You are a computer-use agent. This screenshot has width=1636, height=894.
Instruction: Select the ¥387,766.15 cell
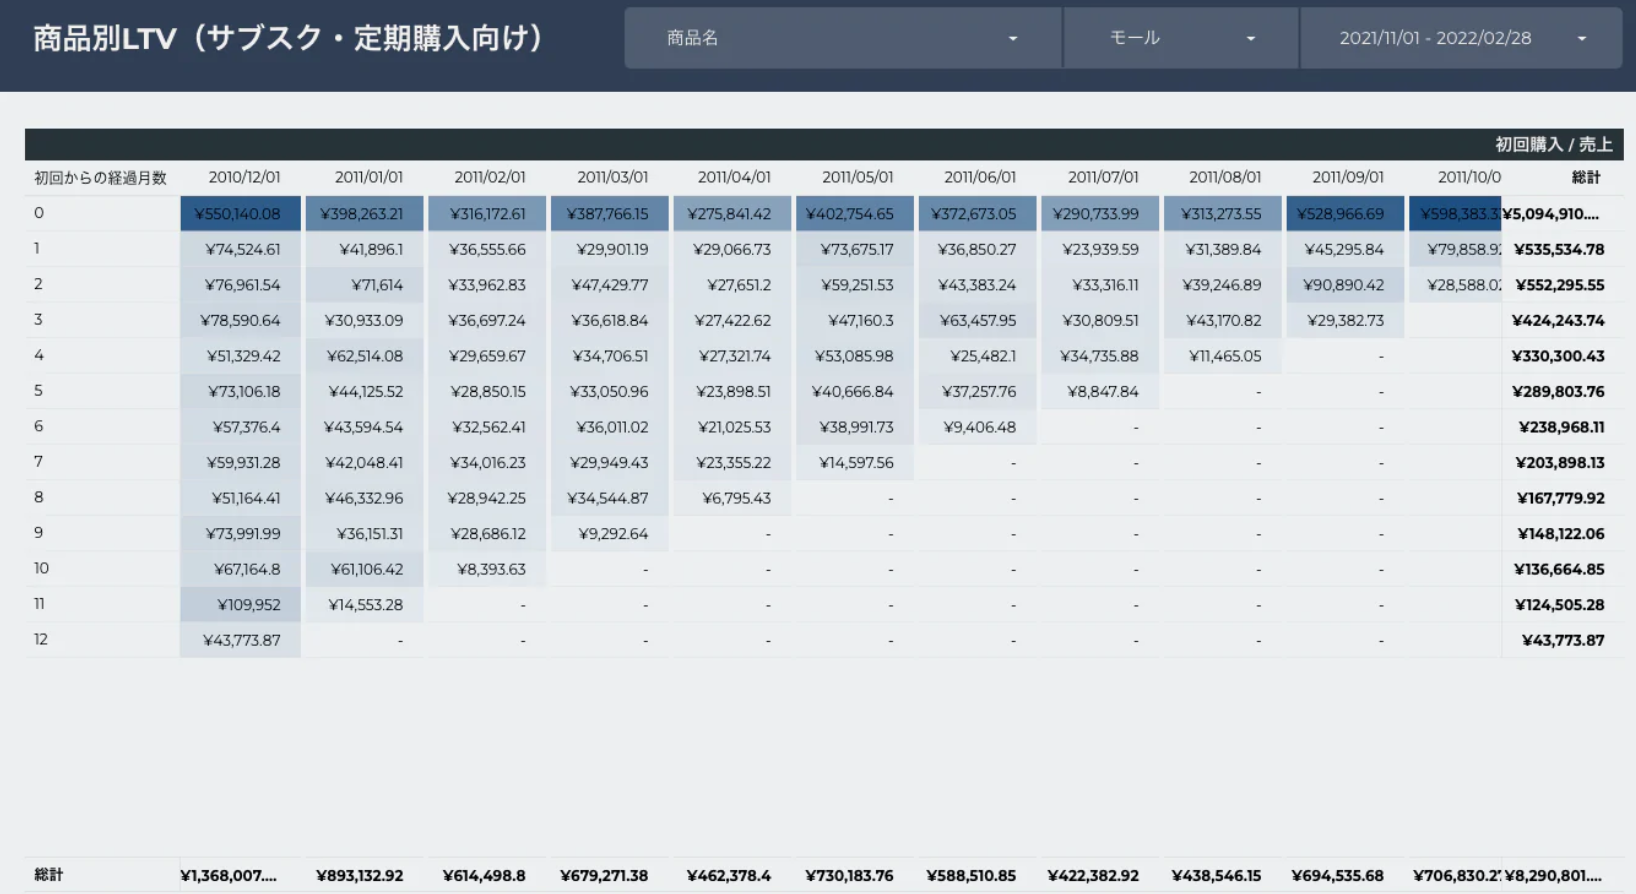[x=610, y=214]
